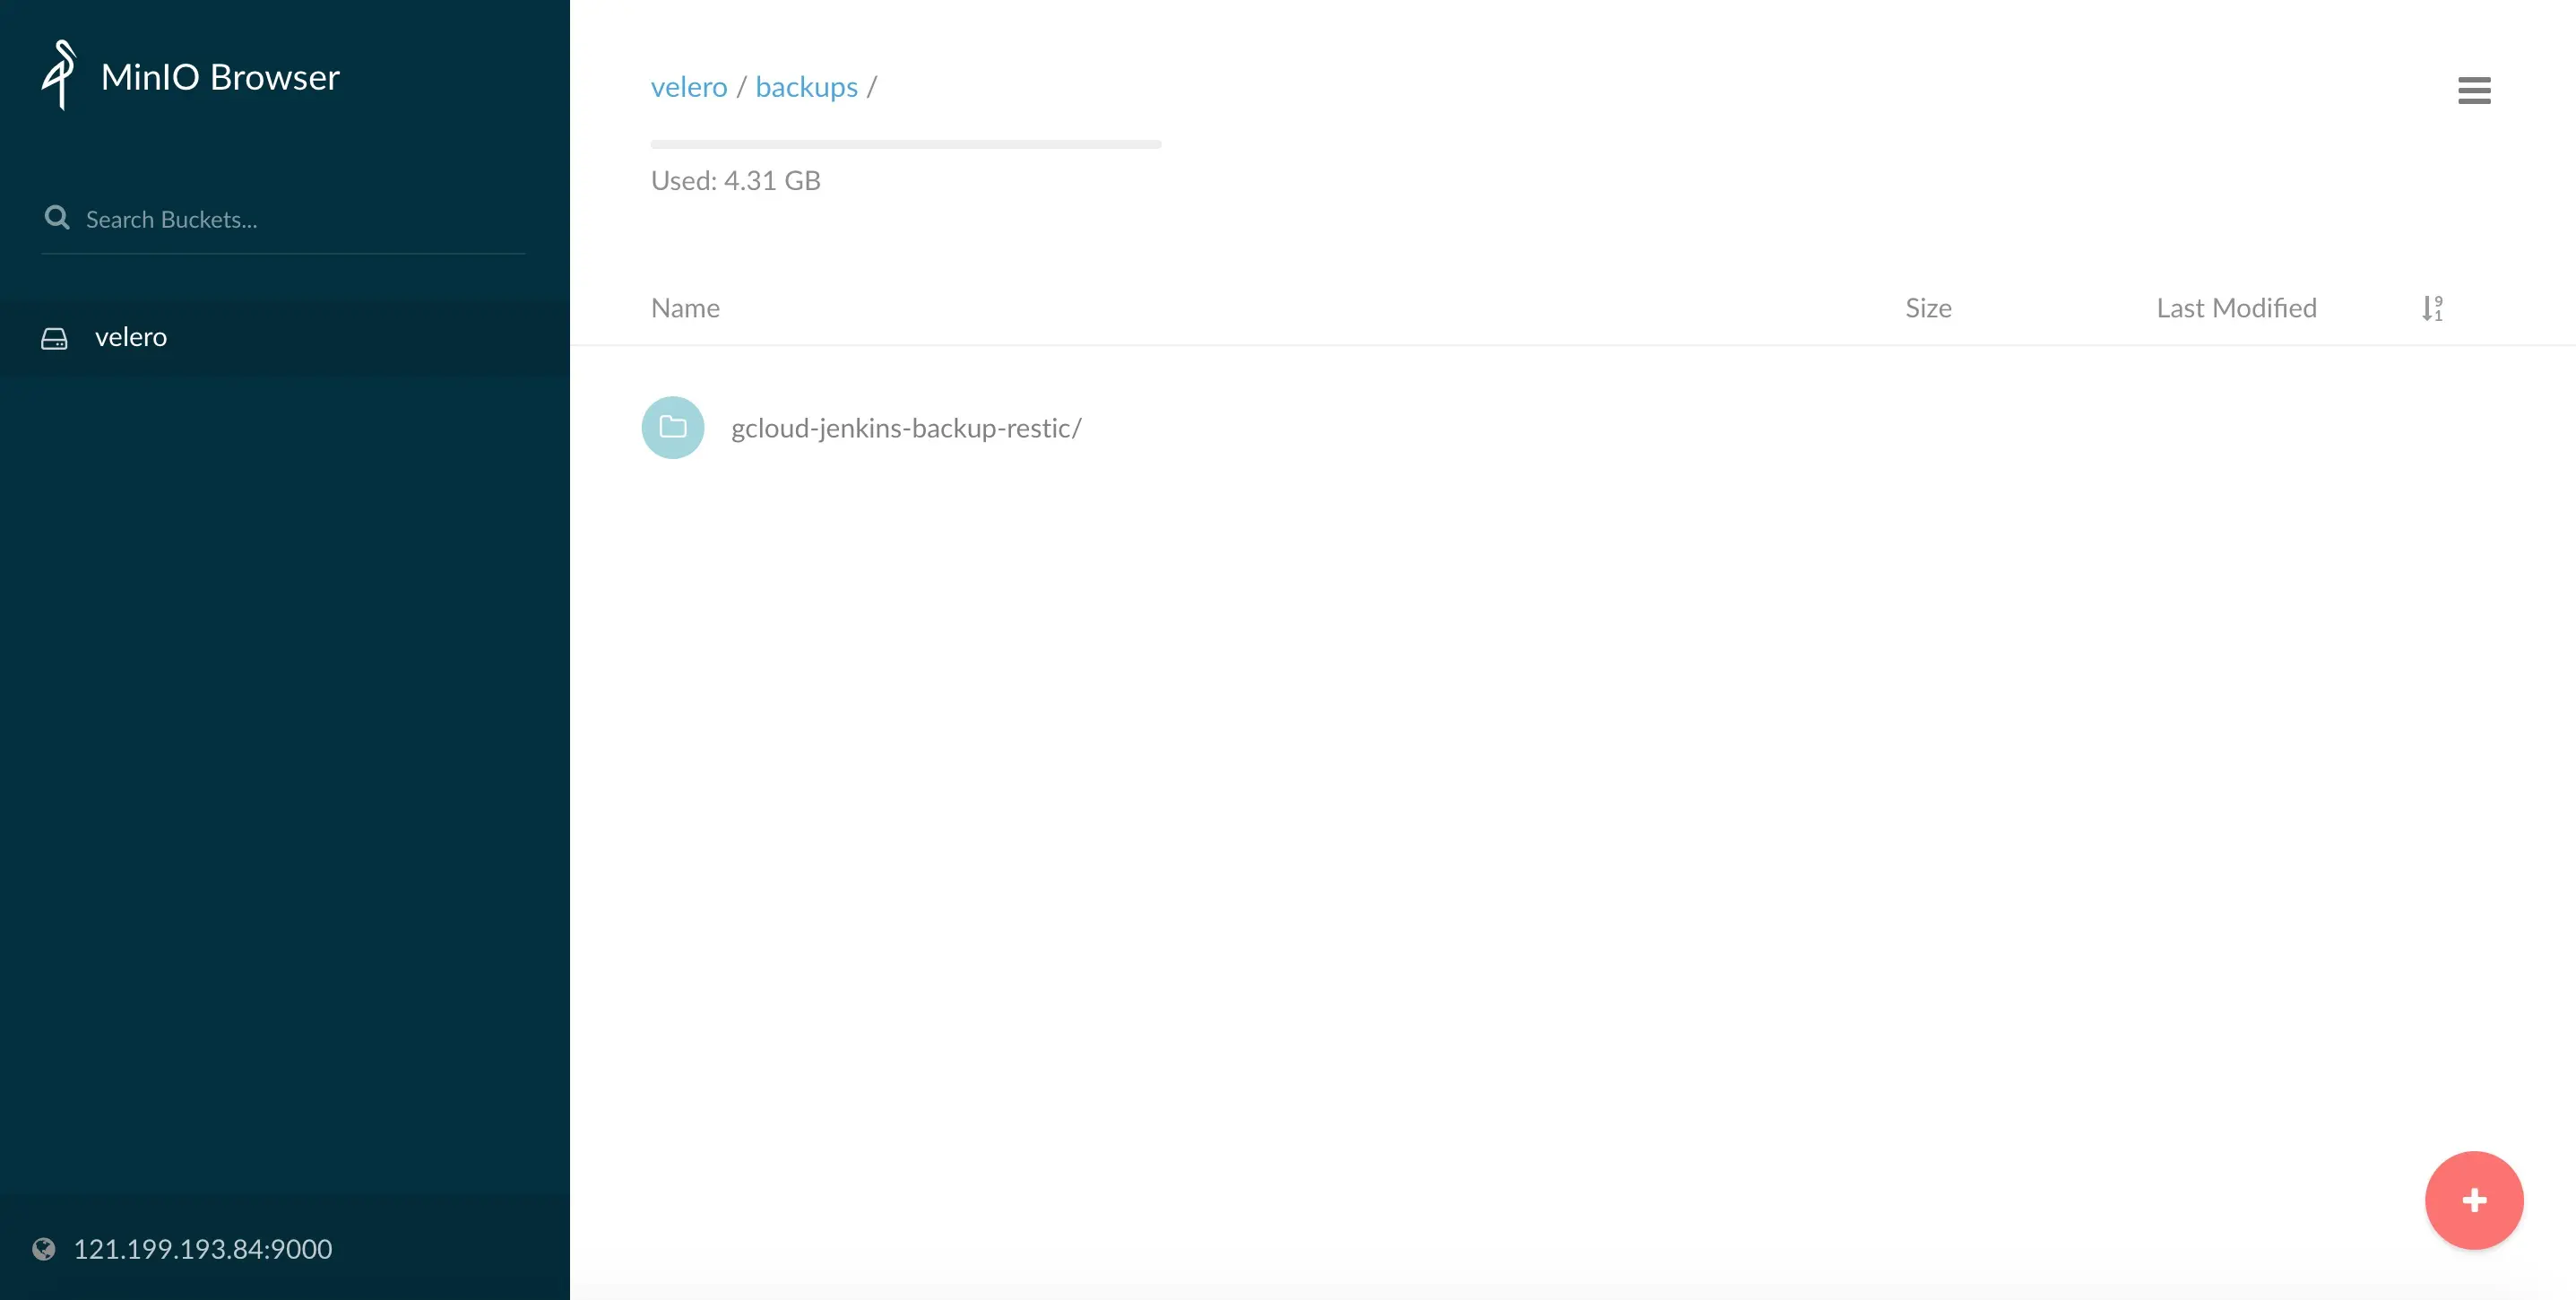Open the gcloud-jenkins-backup-restic/ folder
Viewport: 2576px width, 1300px height.
(905, 428)
